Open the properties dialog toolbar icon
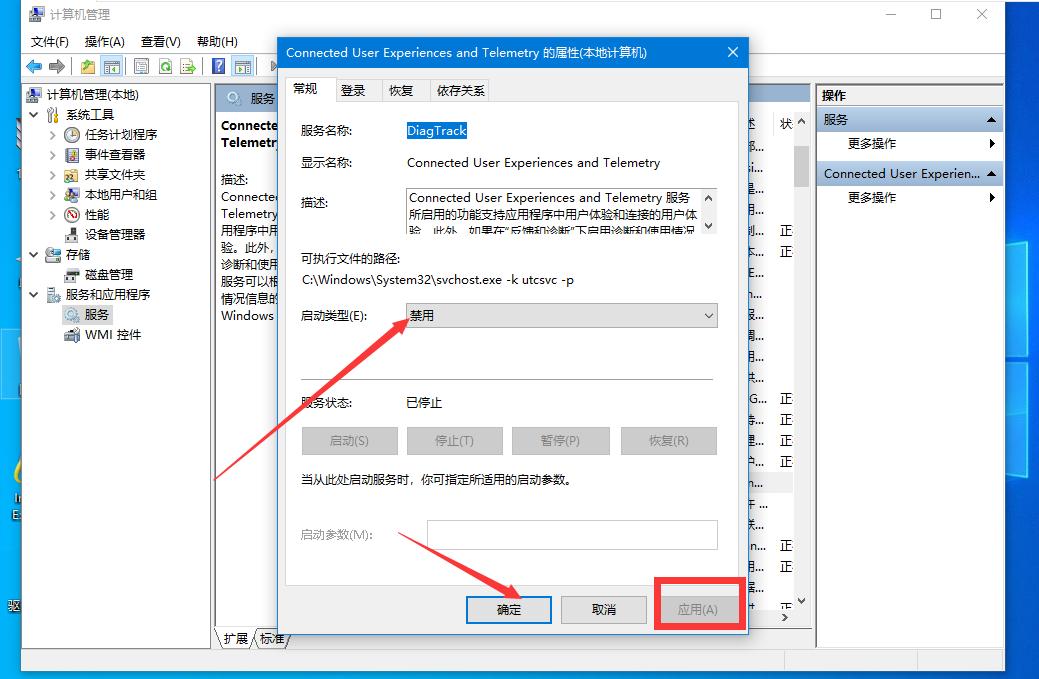This screenshot has height=679, width=1039. coord(142,67)
